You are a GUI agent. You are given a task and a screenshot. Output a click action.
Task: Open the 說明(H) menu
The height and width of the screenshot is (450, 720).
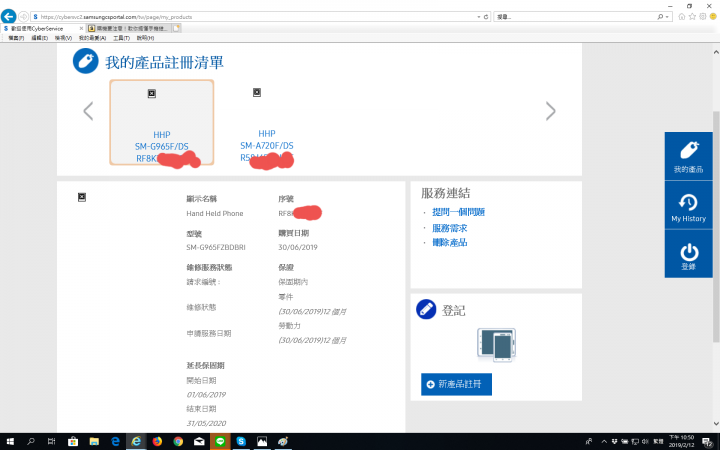(145, 38)
